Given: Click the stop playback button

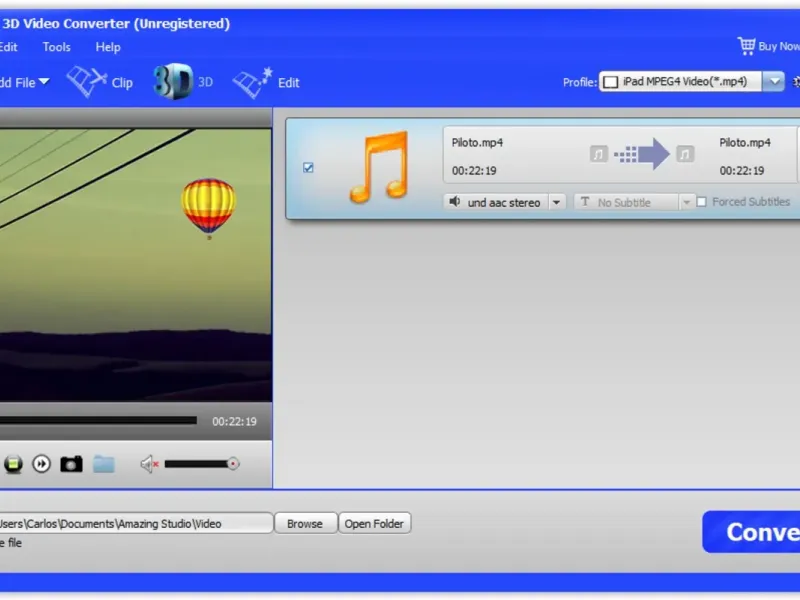Looking at the screenshot, I should click(x=13, y=464).
